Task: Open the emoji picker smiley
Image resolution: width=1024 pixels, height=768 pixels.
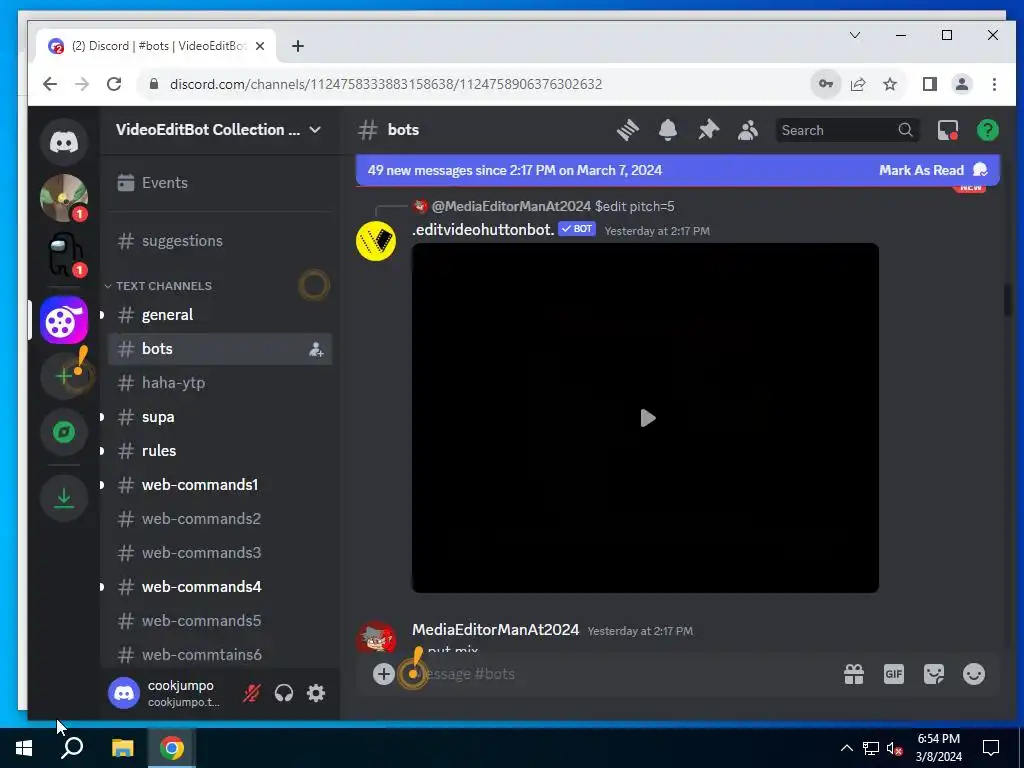Action: 974,674
